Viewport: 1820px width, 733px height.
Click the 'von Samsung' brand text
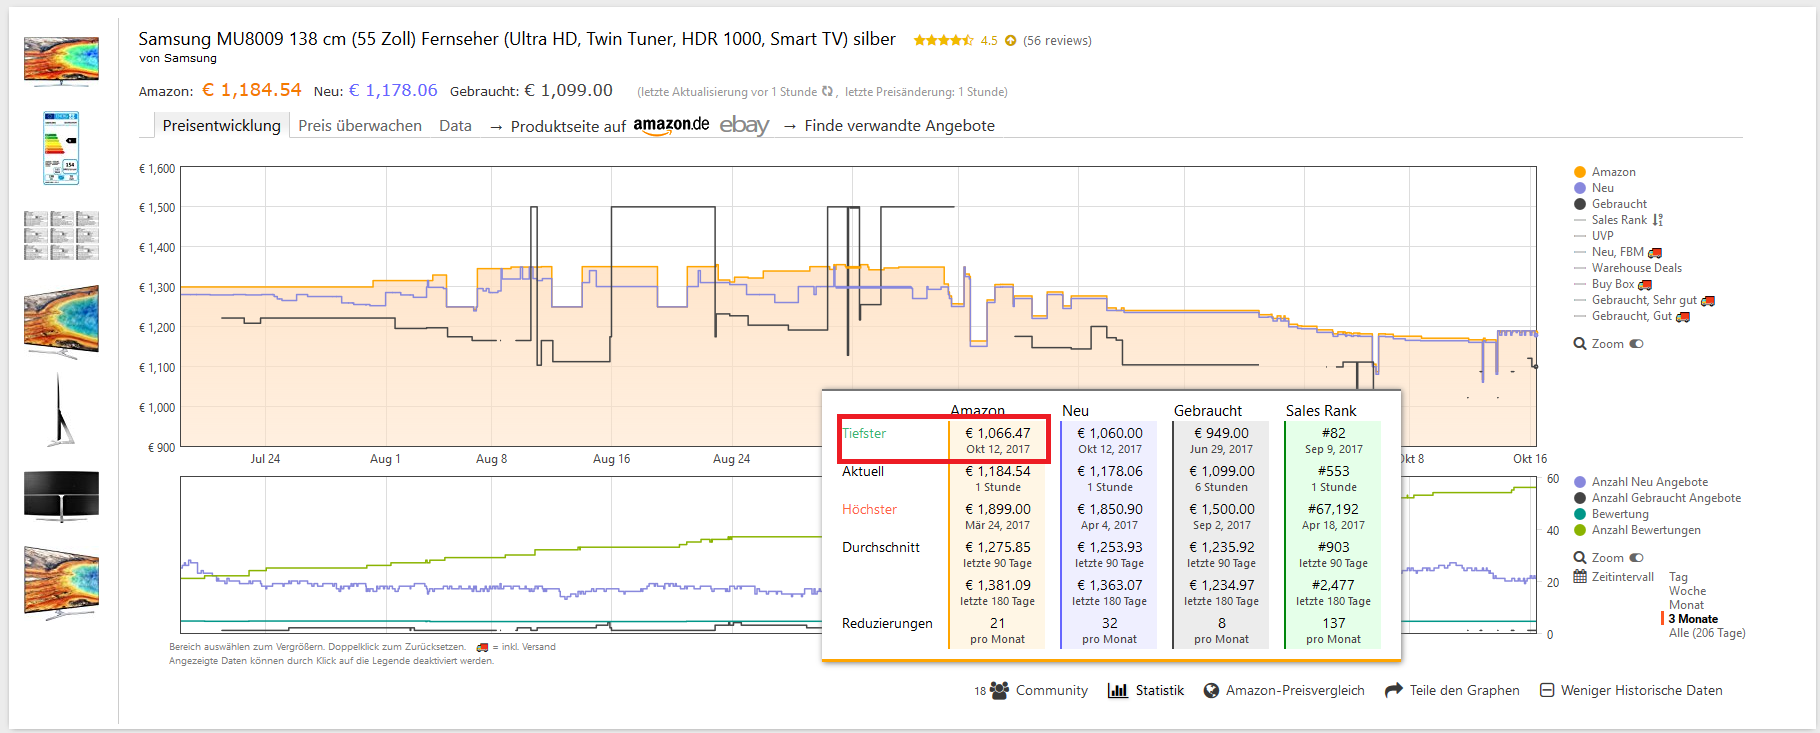[x=178, y=58]
